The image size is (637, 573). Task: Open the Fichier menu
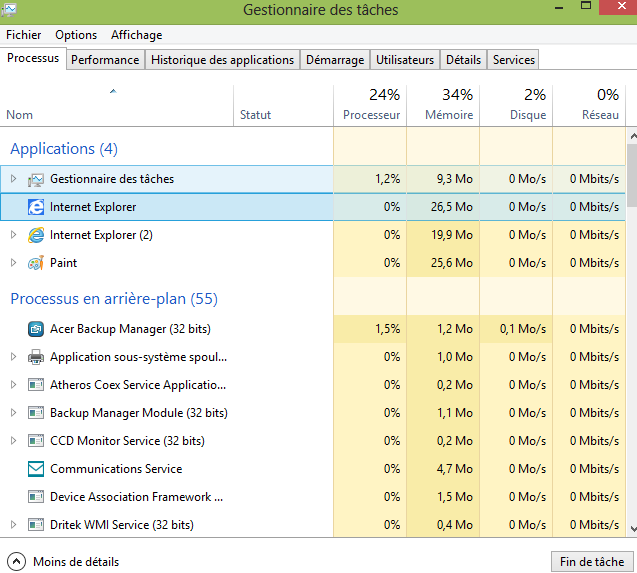click(24, 35)
